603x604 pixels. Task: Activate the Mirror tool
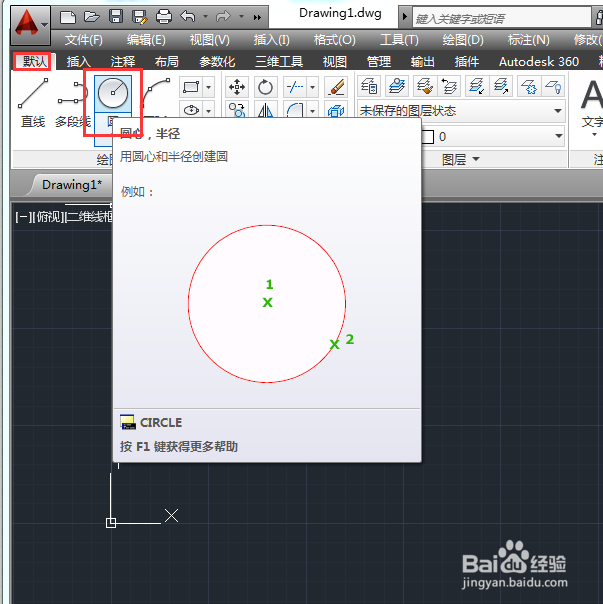tap(265, 111)
